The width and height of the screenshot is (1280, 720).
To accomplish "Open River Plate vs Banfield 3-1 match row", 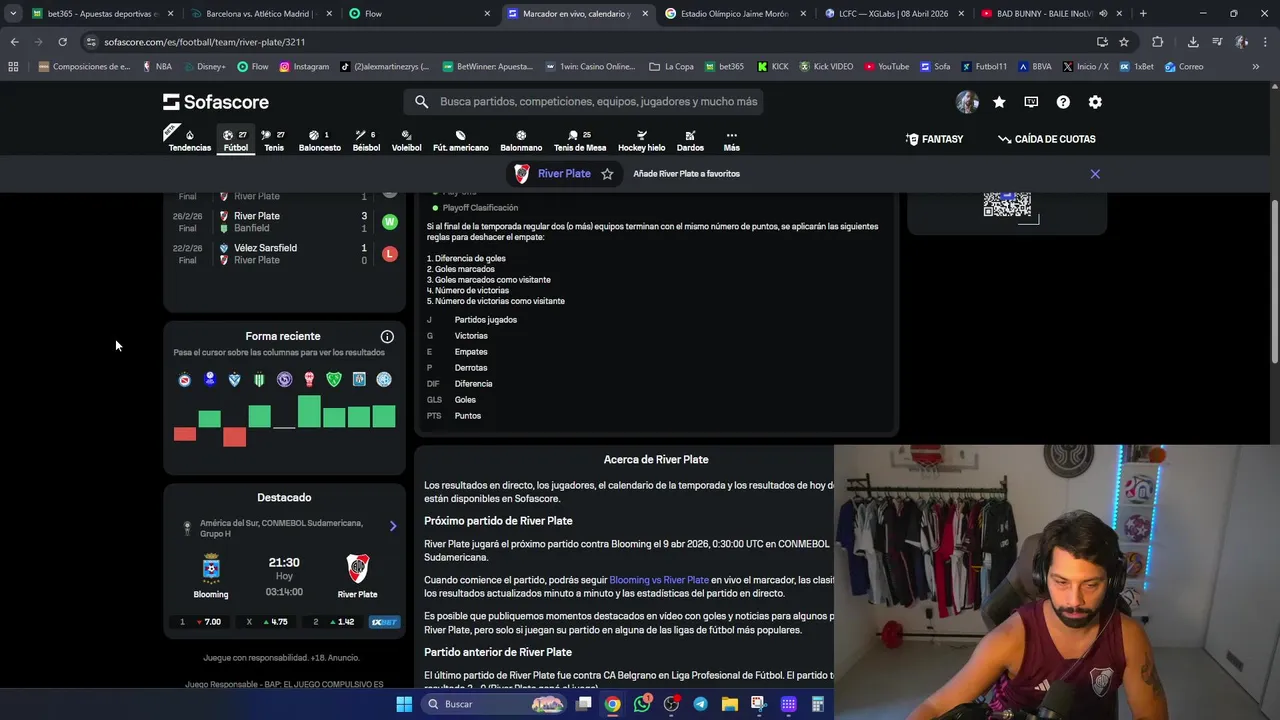I will [284, 222].
